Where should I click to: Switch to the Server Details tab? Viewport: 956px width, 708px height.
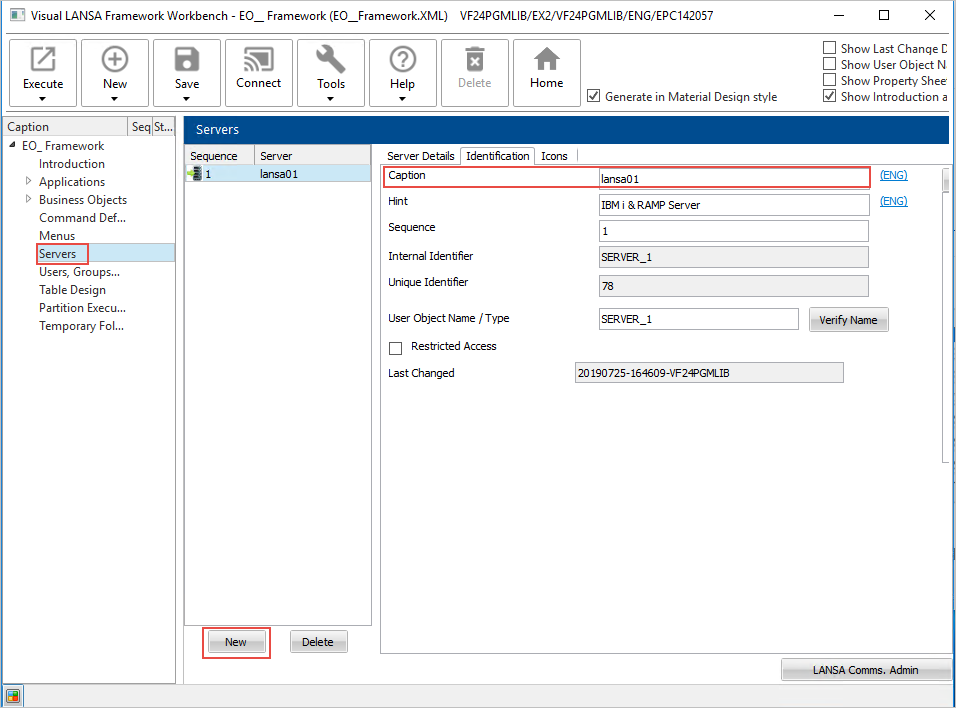coord(420,156)
